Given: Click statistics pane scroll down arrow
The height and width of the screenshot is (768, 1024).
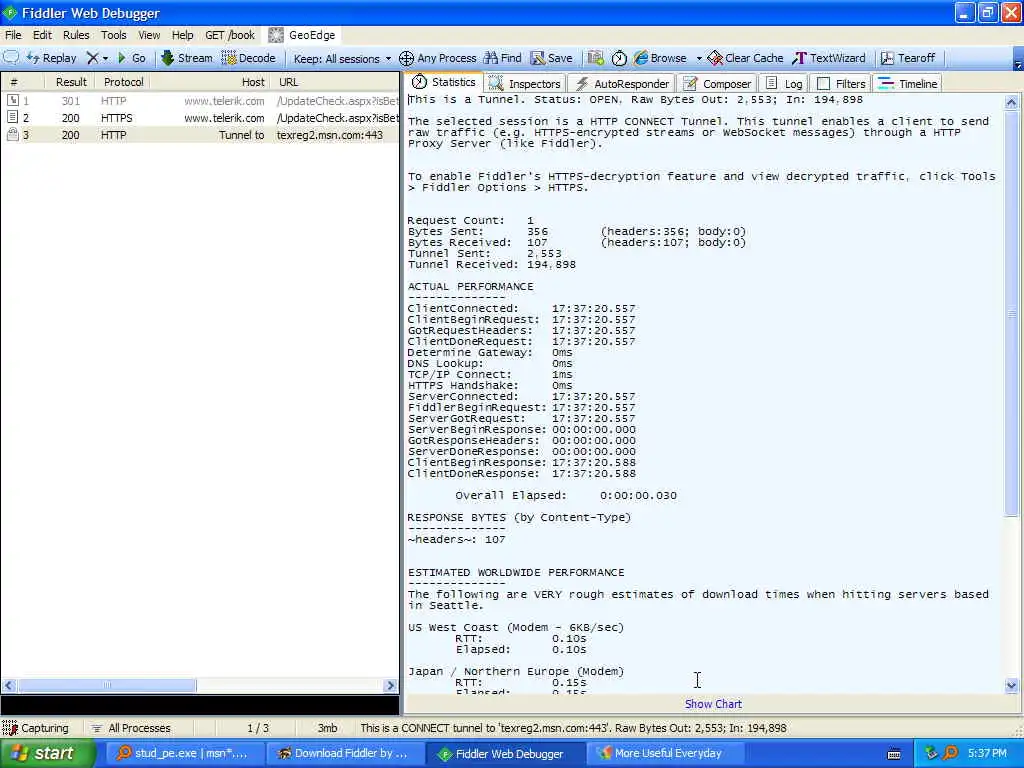Looking at the screenshot, I should [x=1011, y=686].
